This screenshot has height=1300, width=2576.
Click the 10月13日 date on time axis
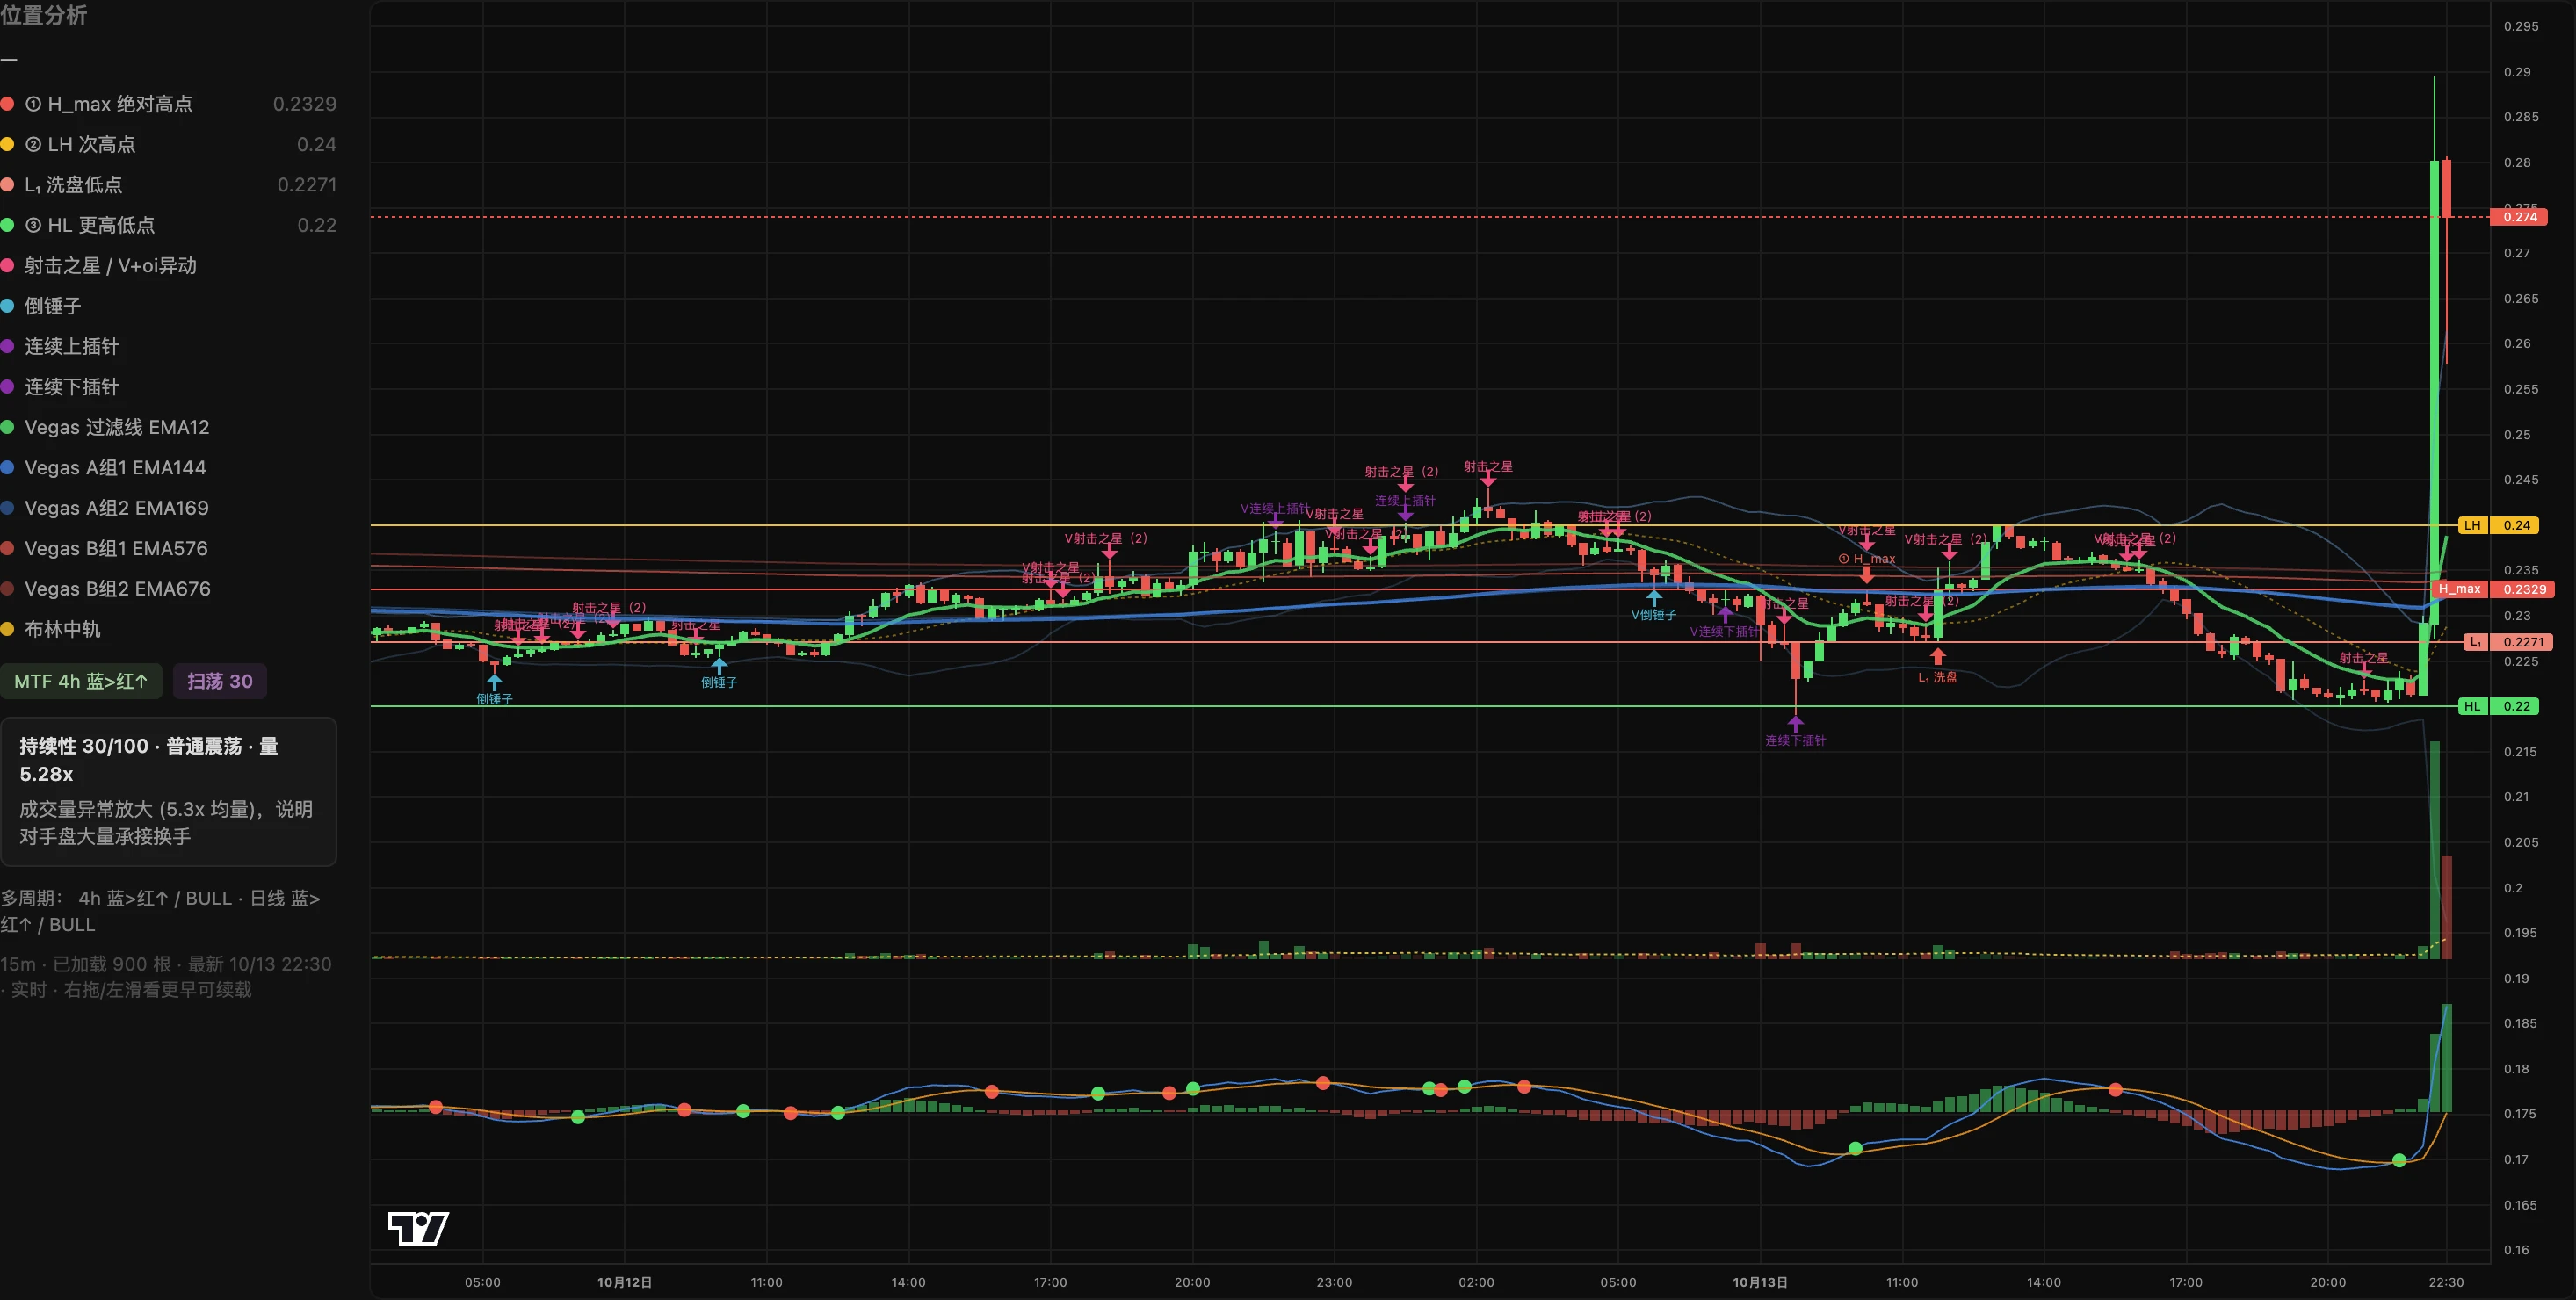(x=1760, y=1282)
